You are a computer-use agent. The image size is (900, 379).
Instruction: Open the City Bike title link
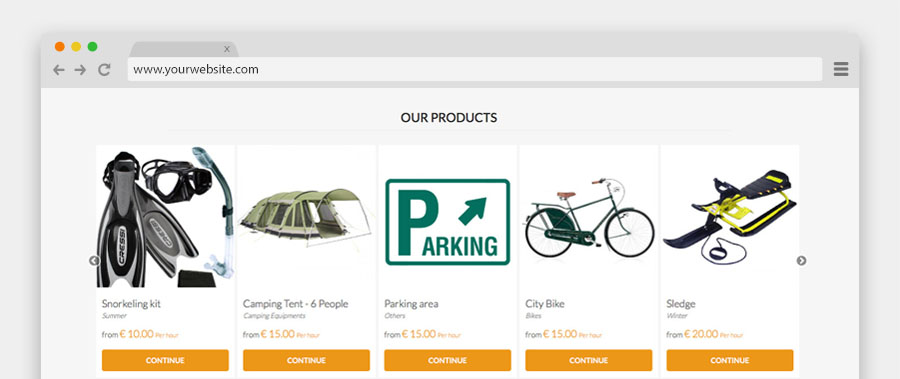pyautogui.click(x=545, y=304)
